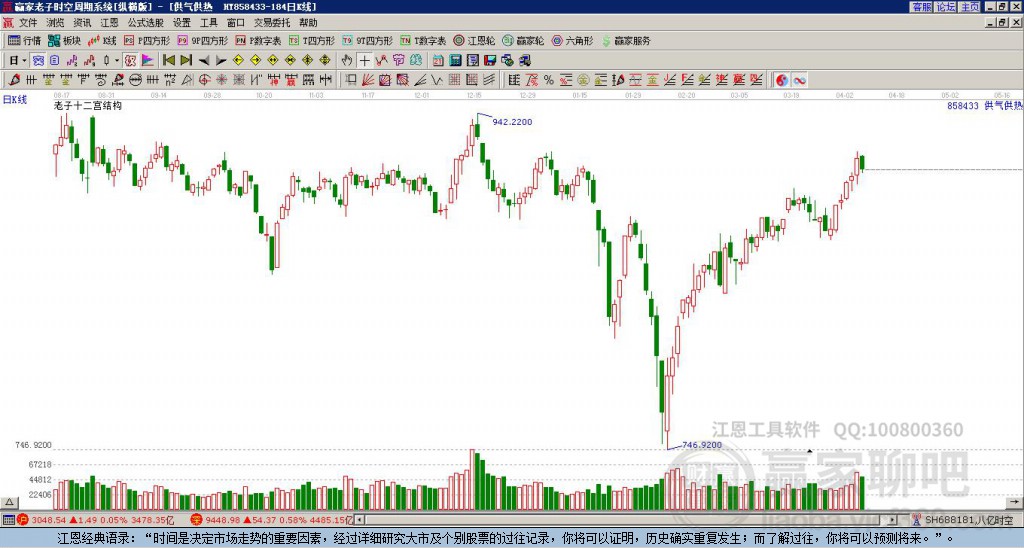The width and height of the screenshot is (1024, 548).
Task: Open the 9T四方形 tool
Action: click(367, 40)
